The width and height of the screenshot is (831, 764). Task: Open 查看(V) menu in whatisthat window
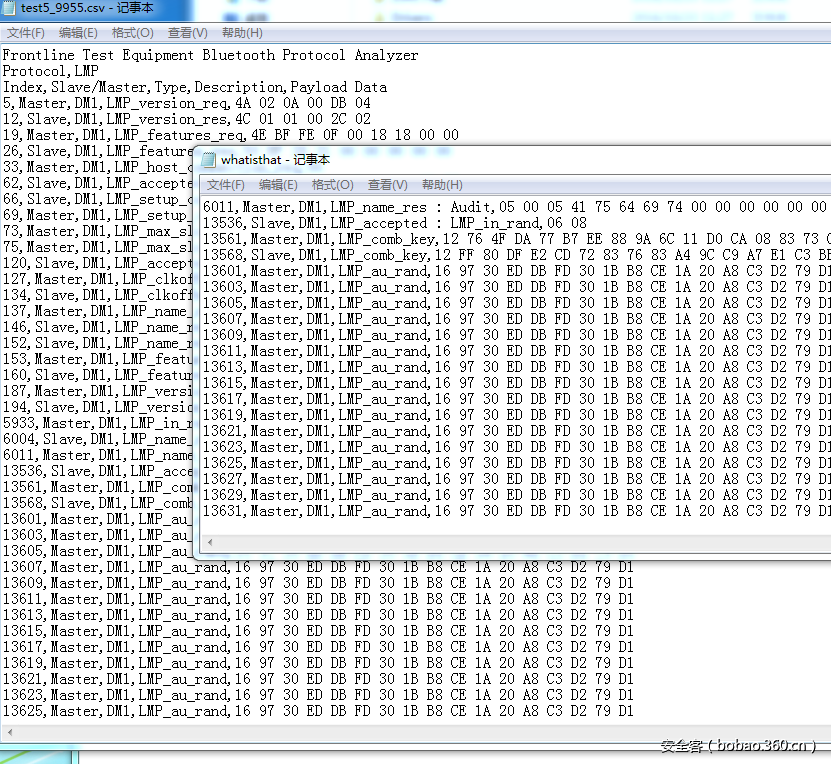click(387, 185)
